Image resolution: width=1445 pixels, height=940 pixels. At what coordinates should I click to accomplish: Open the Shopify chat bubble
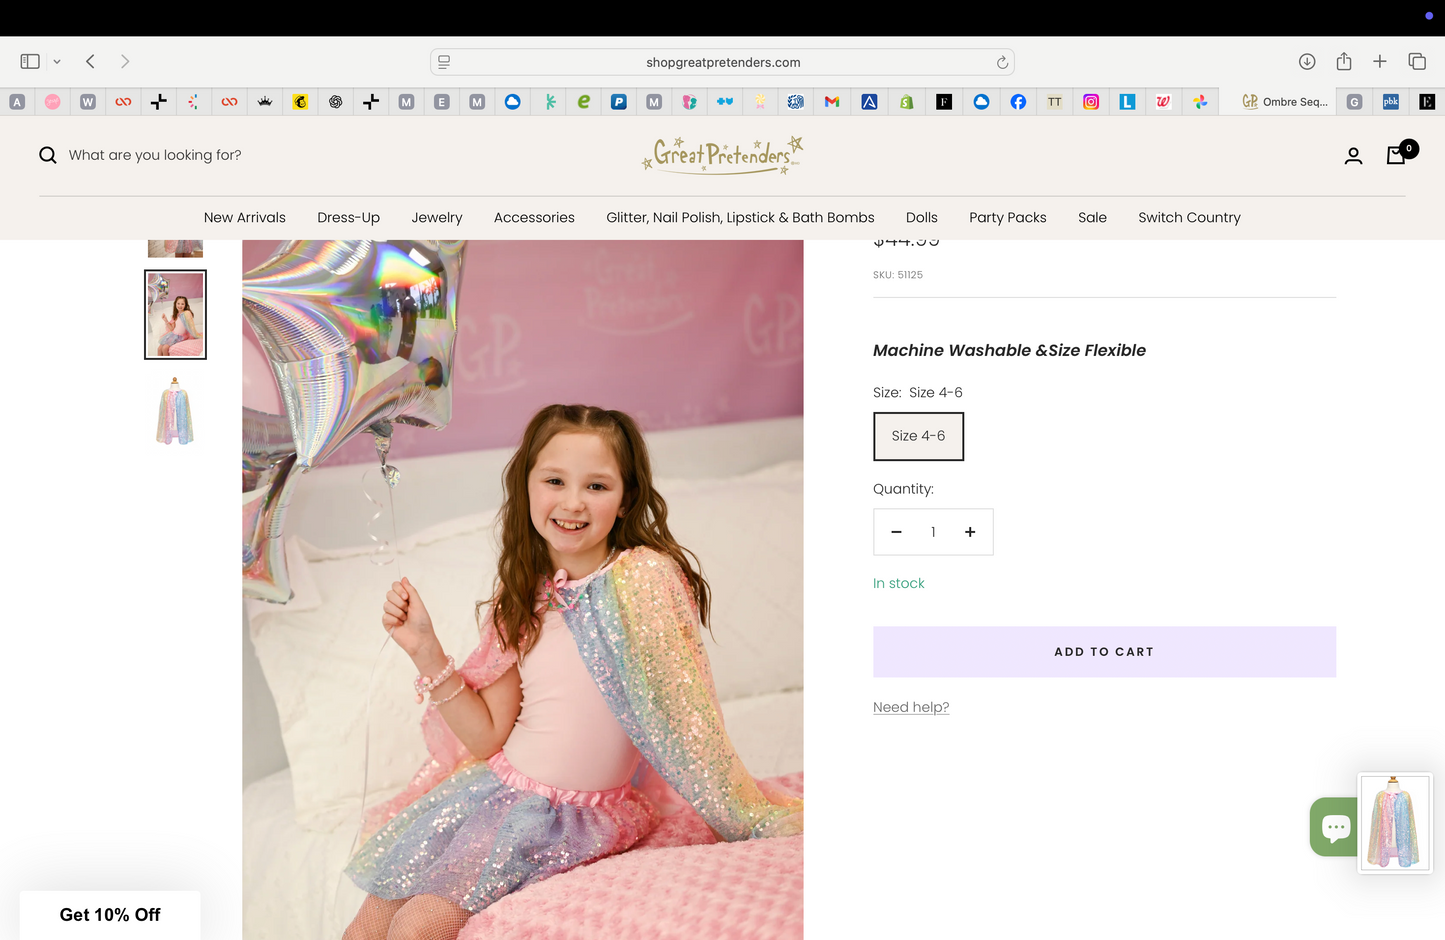click(x=1334, y=827)
